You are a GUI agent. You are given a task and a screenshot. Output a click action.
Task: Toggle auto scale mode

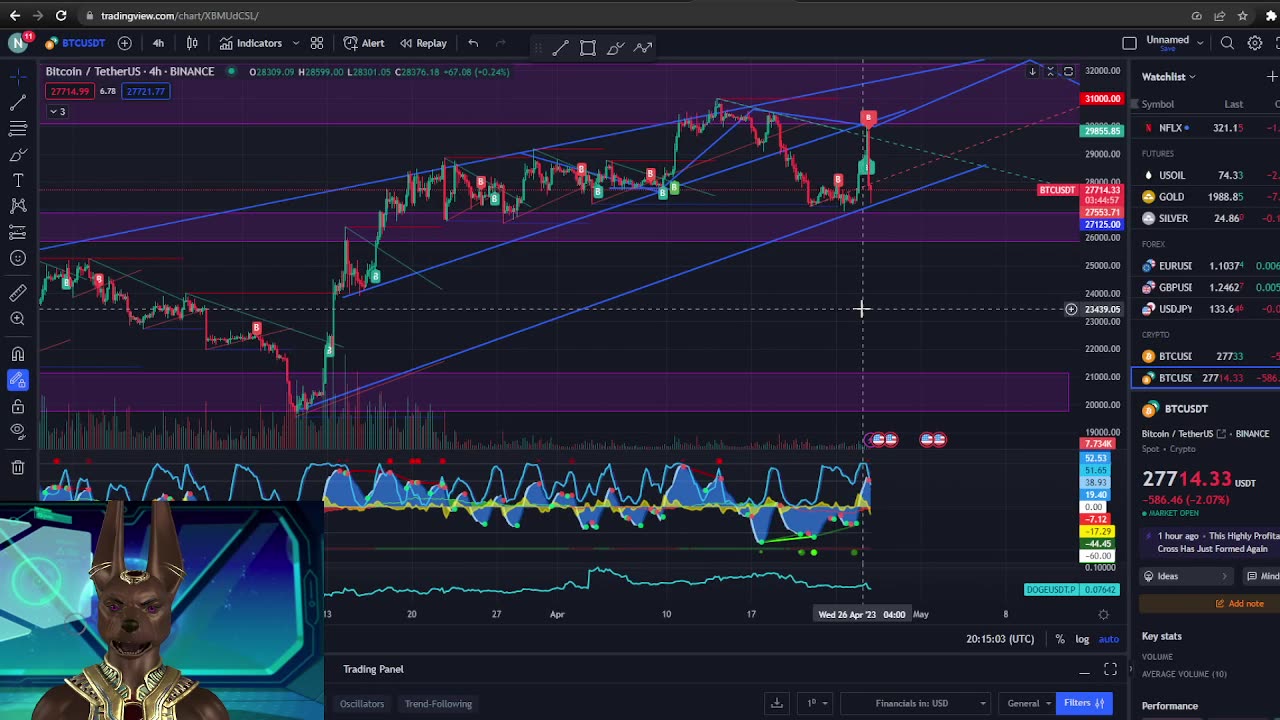(1108, 639)
